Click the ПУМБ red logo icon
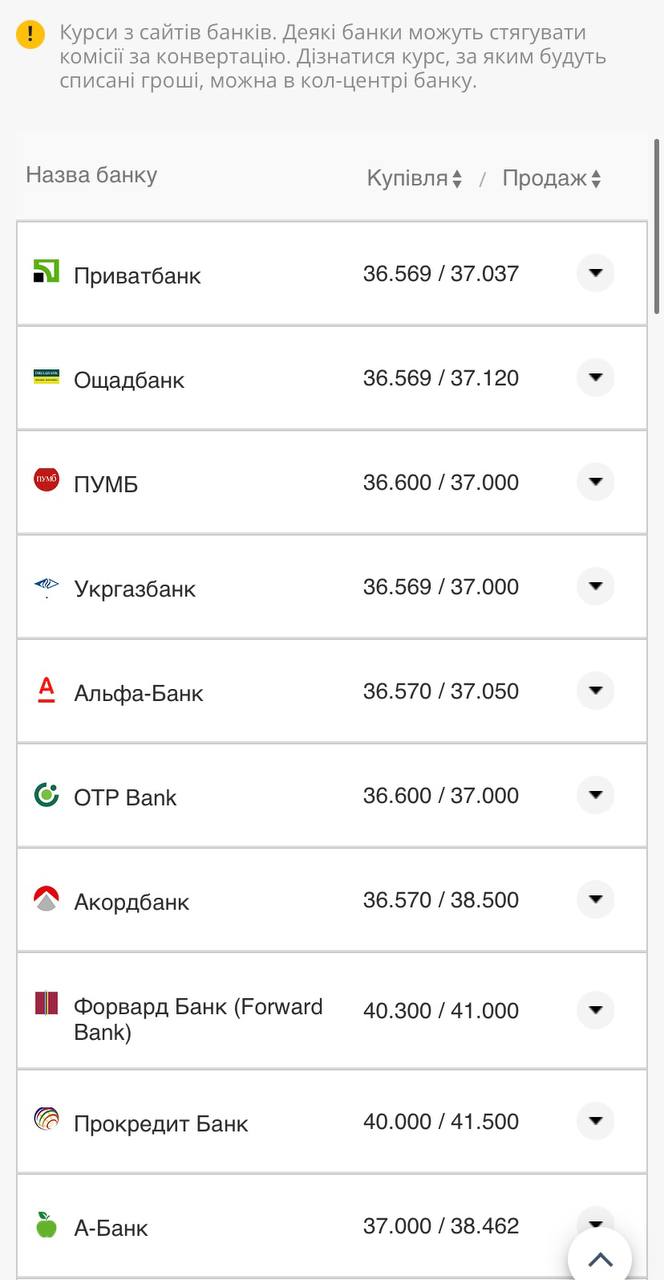The width and height of the screenshot is (664, 1280). [x=46, y=480]
